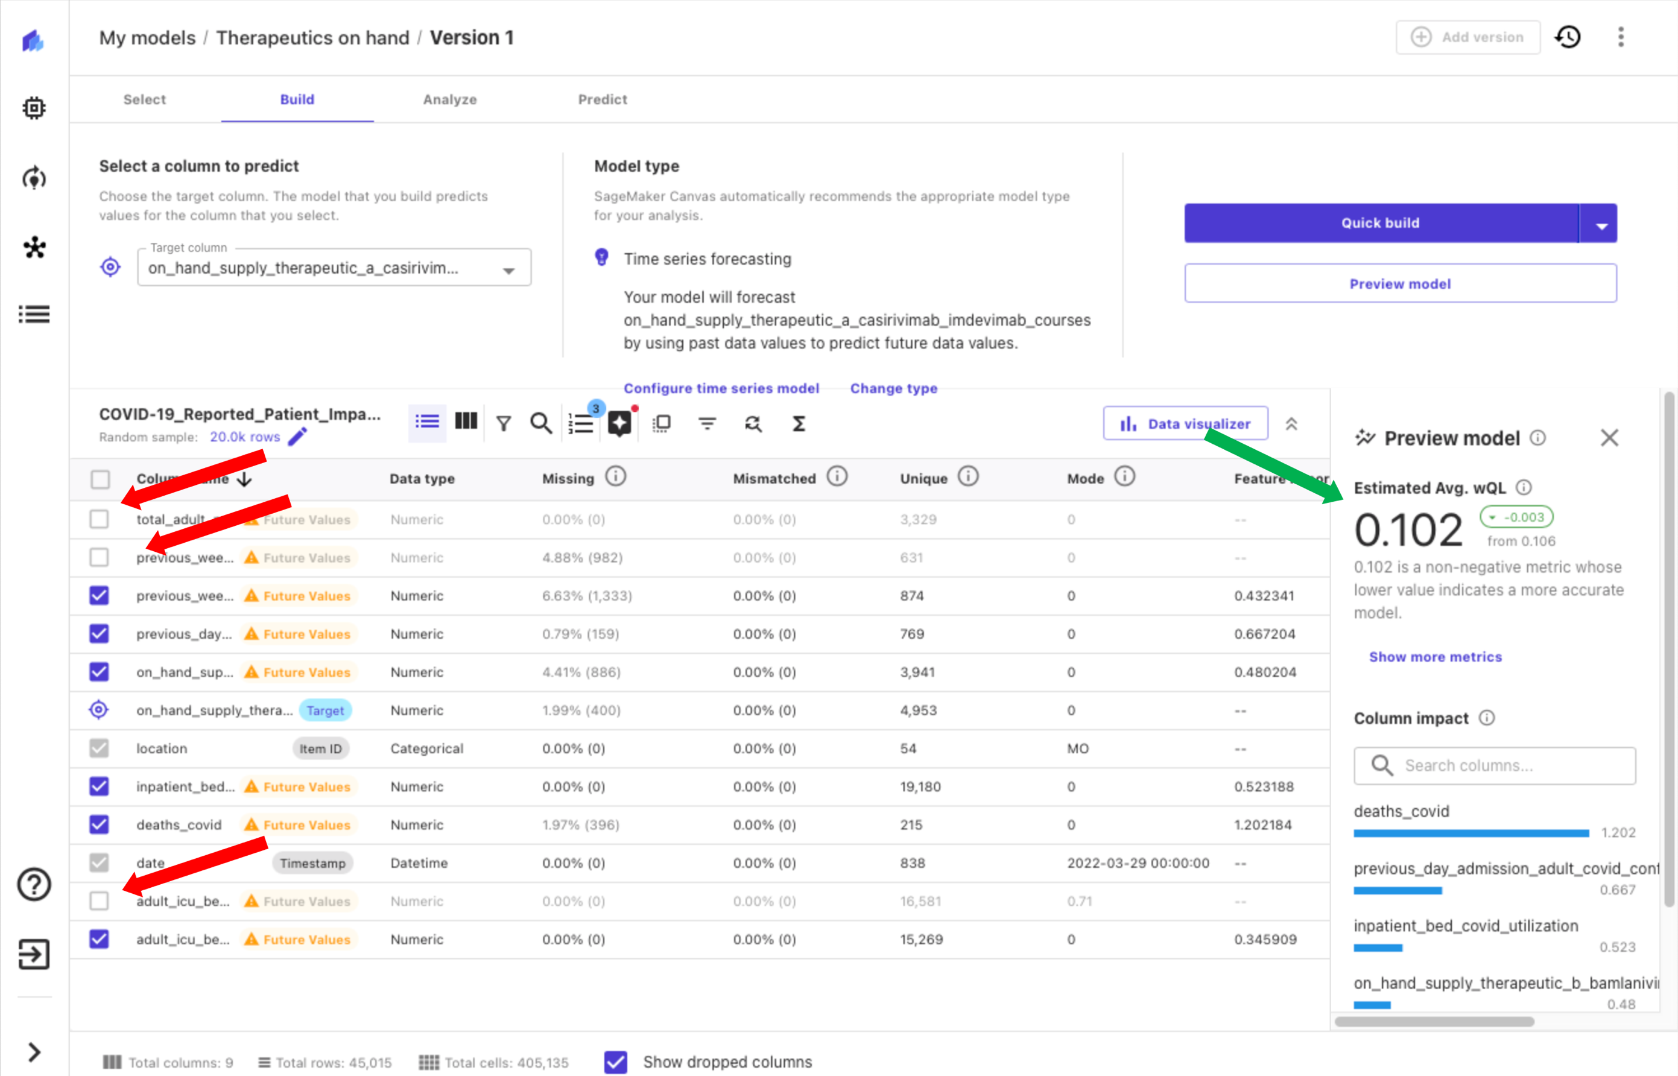Click the info icon beside Mode header
The image size is (1678, 1076).
[x=1125, y=476]
